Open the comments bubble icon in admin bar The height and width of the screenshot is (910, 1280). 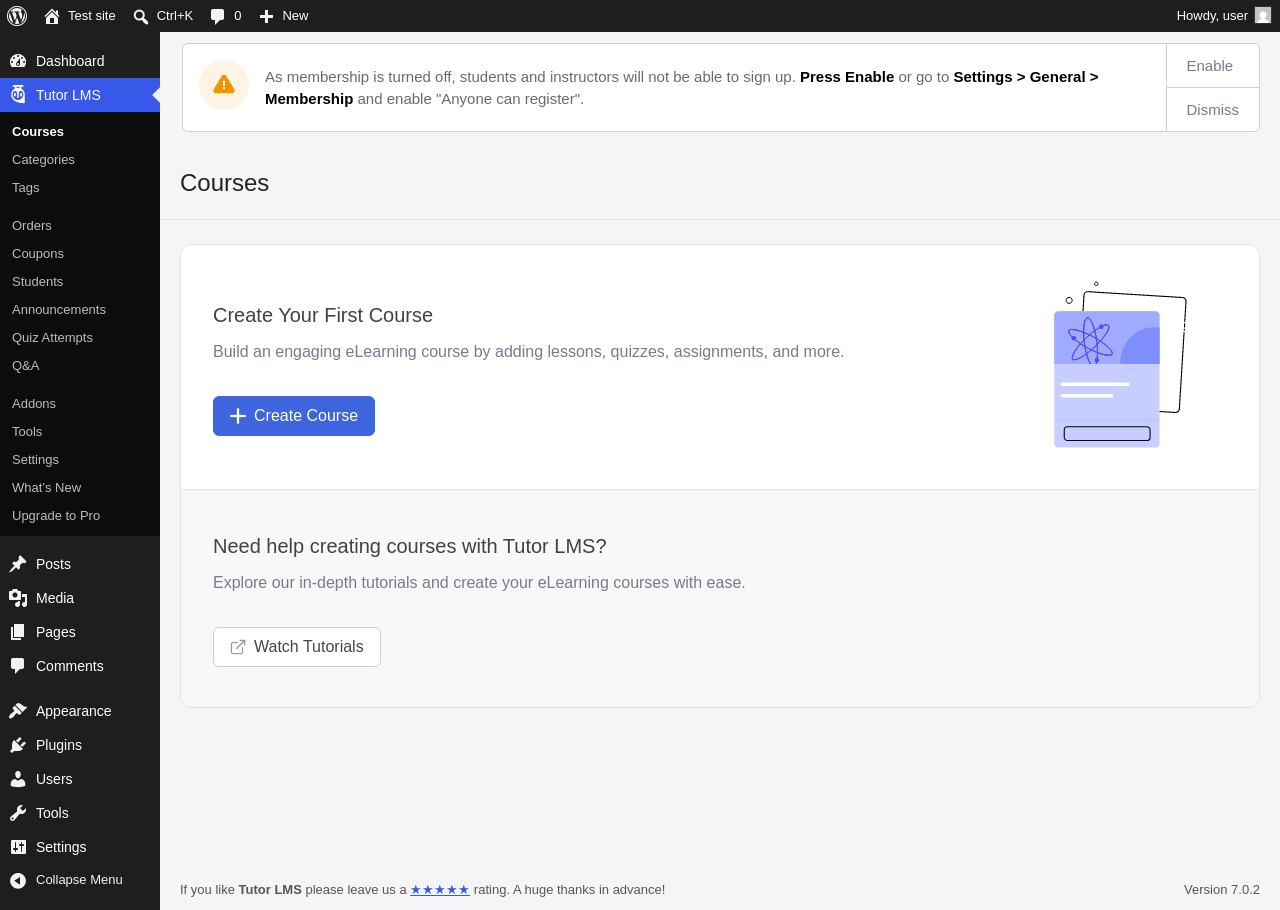point(218,16)
